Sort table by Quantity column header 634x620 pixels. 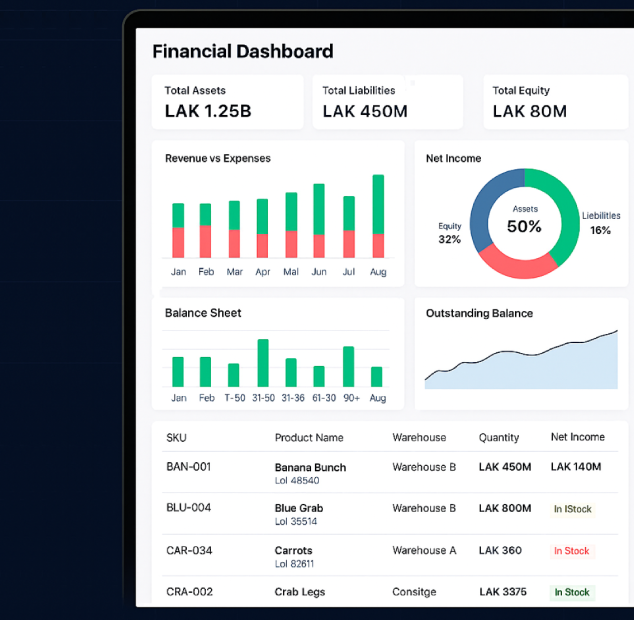click(x=499, y=437)
